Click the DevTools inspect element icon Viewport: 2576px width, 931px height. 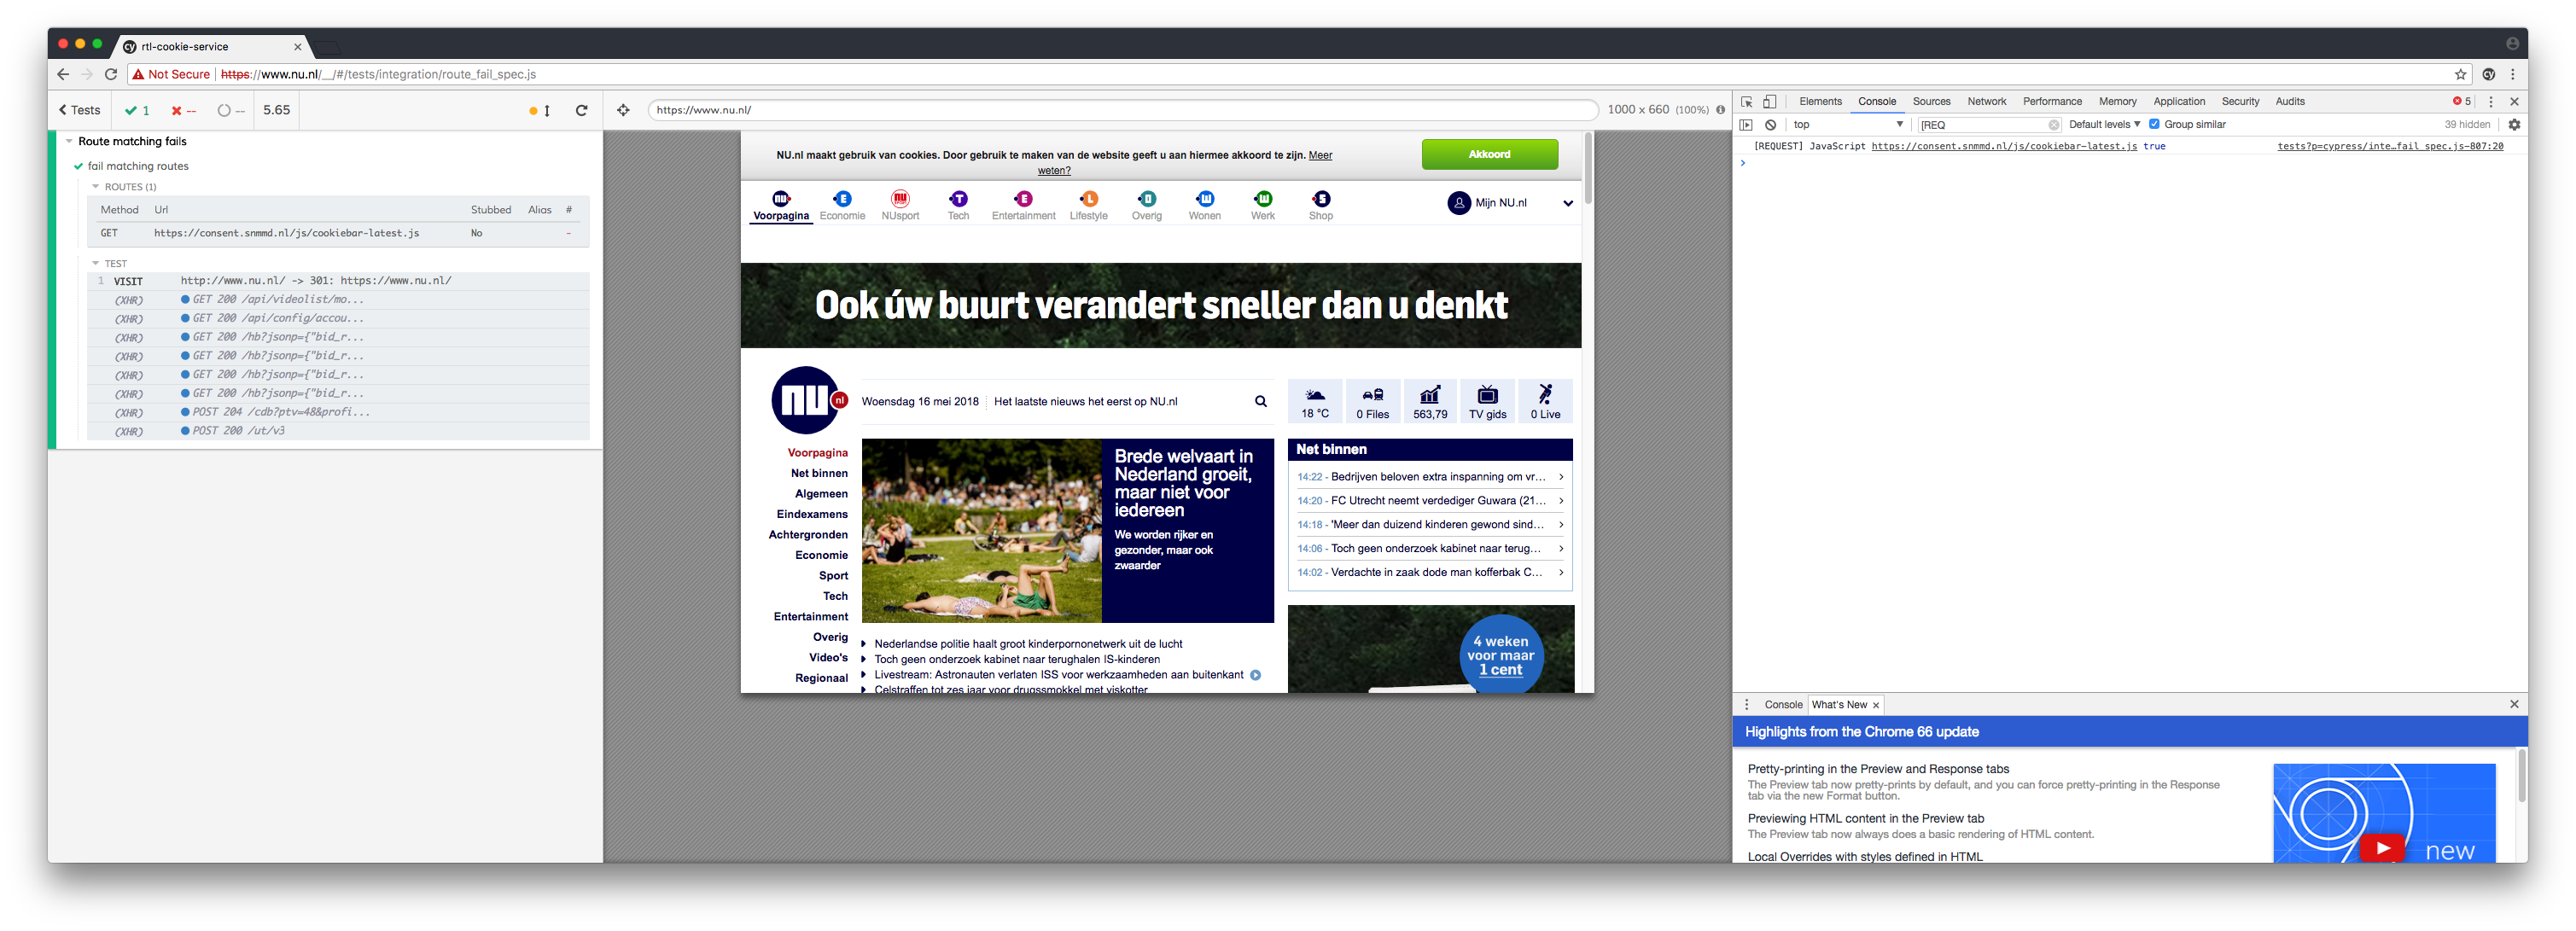pos(1747,102)
